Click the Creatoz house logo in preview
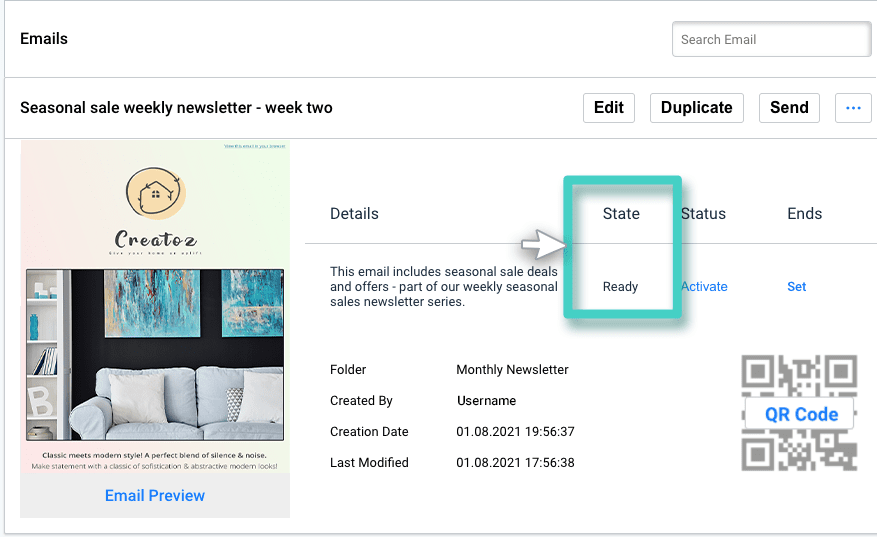This screenshot has width=877, height=537. [155, 195]
